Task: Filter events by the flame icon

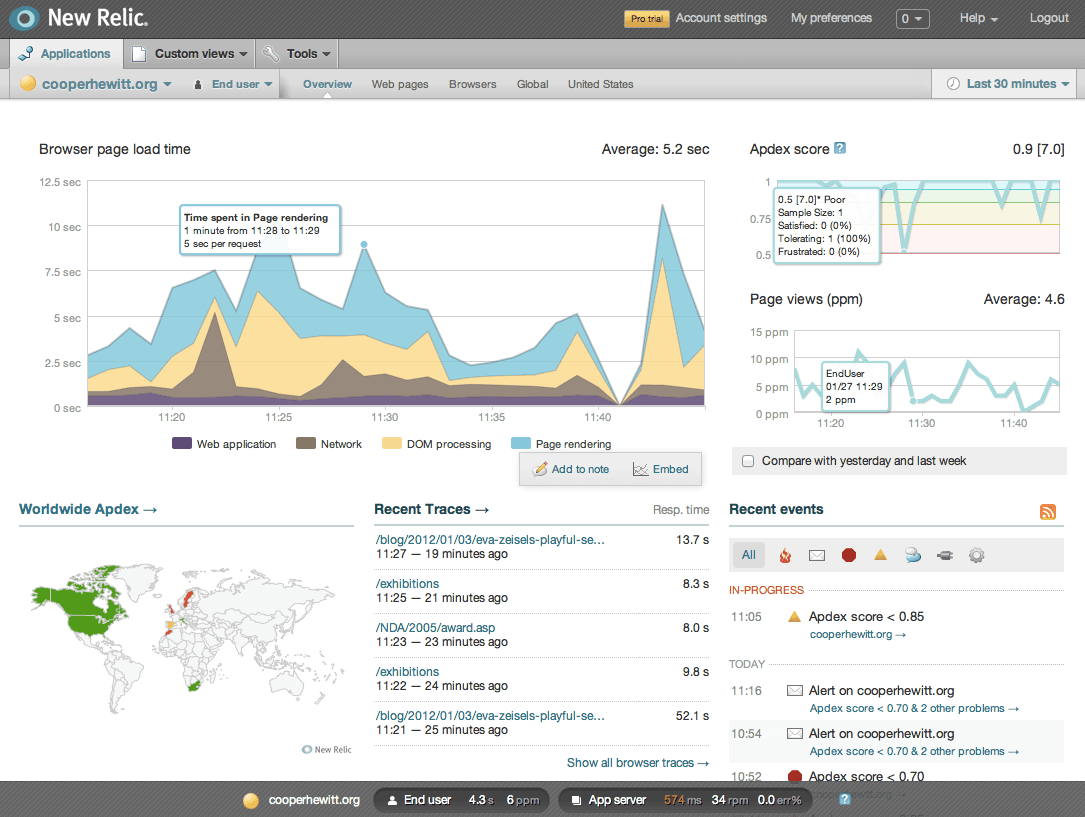Action: [785, 555]
